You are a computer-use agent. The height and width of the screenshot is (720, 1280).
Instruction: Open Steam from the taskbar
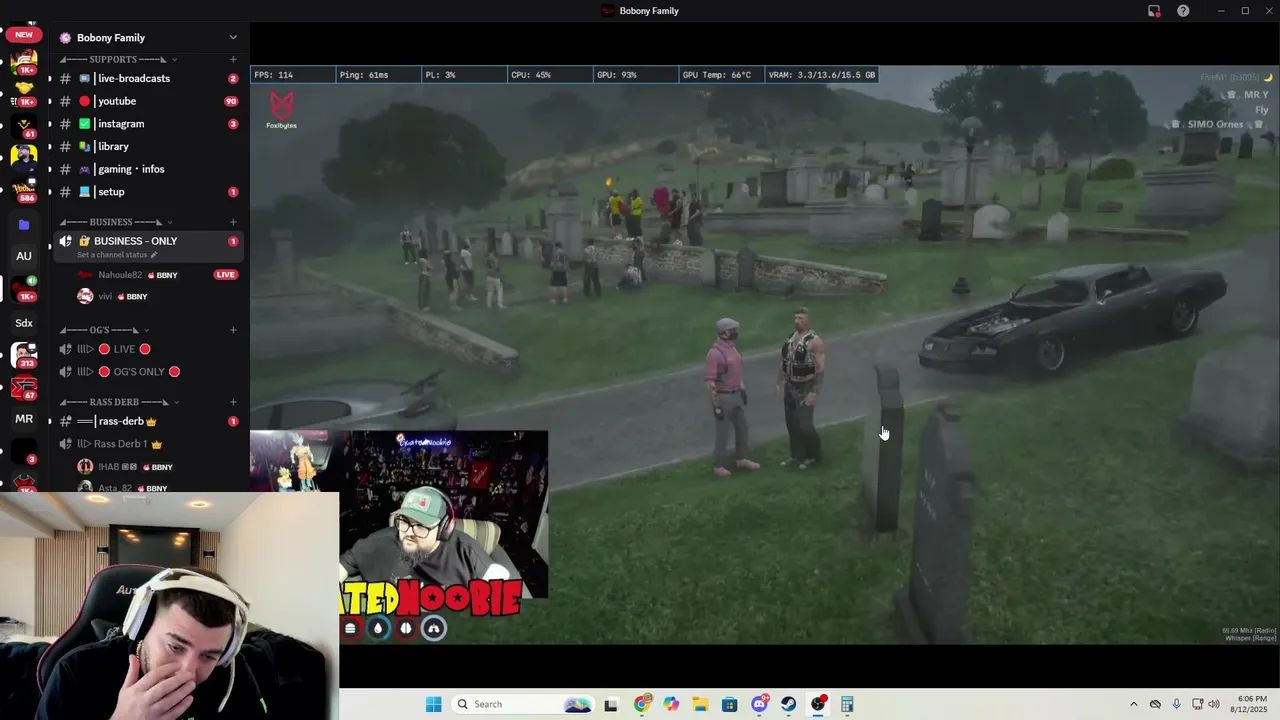pyautogui.click(x=788, y=704)
